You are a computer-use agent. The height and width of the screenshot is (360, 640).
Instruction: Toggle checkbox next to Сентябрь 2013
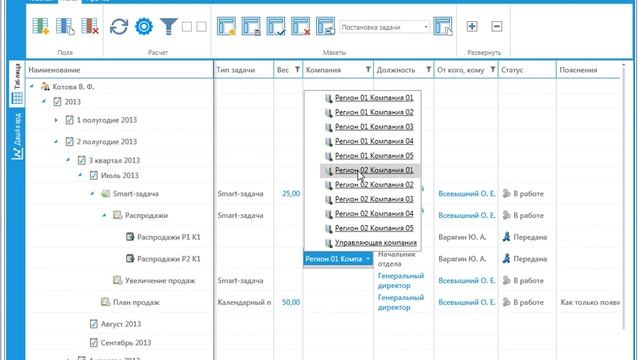[x=93, y=342]
